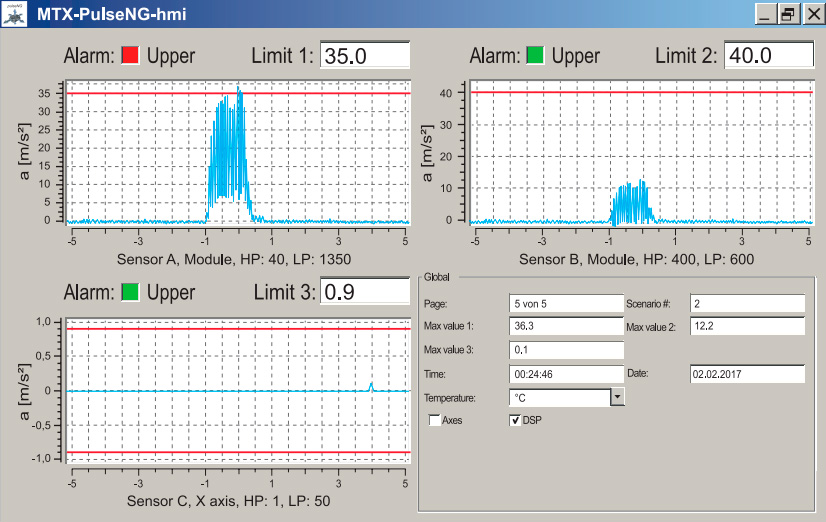Uncheck the DSP checkbox
The height and width of the screenshot is (522, 826).
pyautogui.click(x=516, y=421)
